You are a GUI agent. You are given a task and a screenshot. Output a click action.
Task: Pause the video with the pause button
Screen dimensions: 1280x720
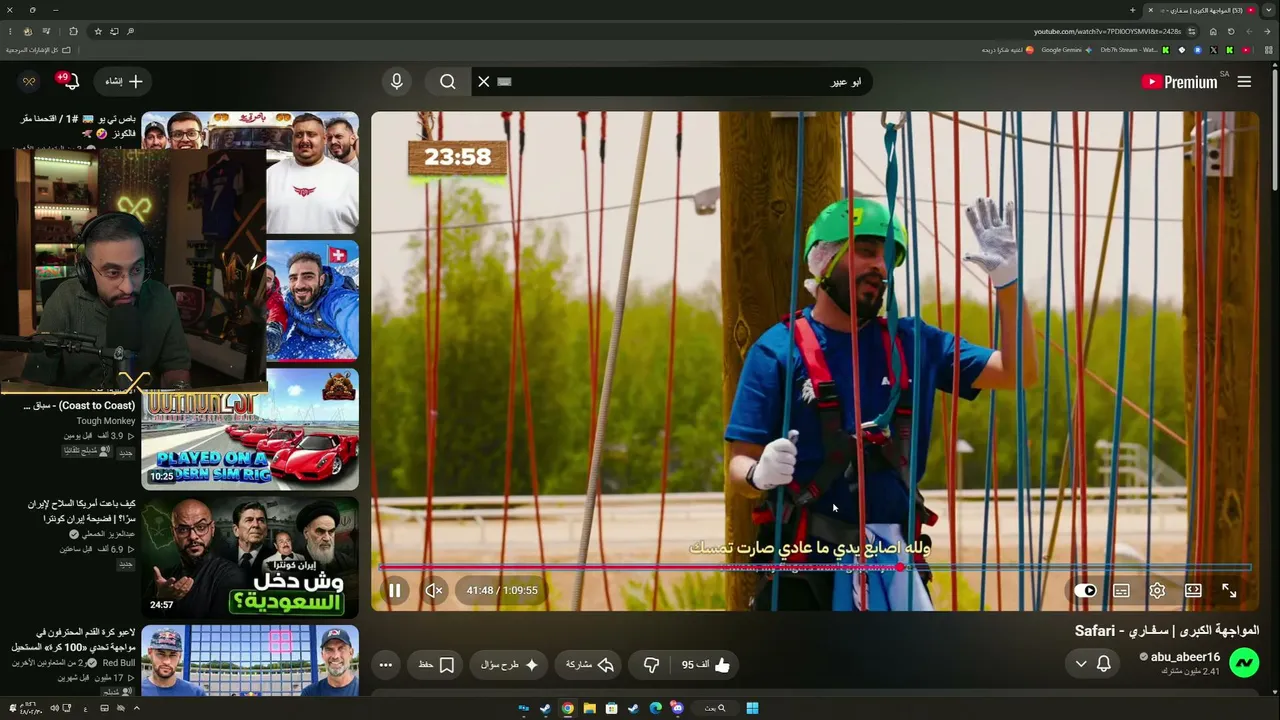[x=395, y=590]
